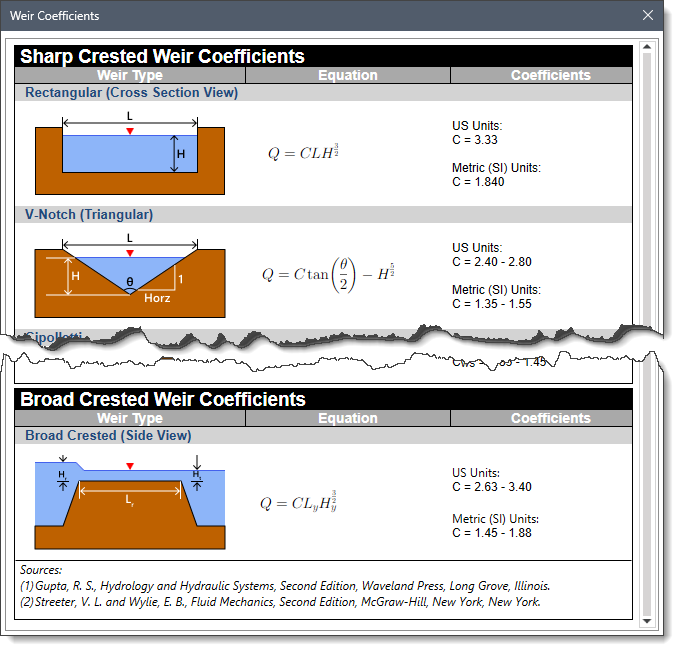Click 'Weir Type' header in sharp crested table

130,75
